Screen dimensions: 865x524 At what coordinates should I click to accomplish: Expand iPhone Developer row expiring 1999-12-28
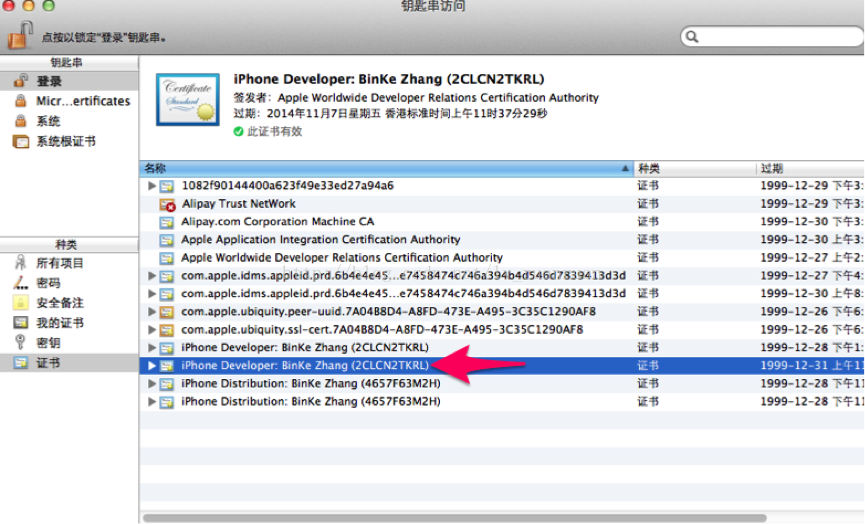(x=152, y=347)
